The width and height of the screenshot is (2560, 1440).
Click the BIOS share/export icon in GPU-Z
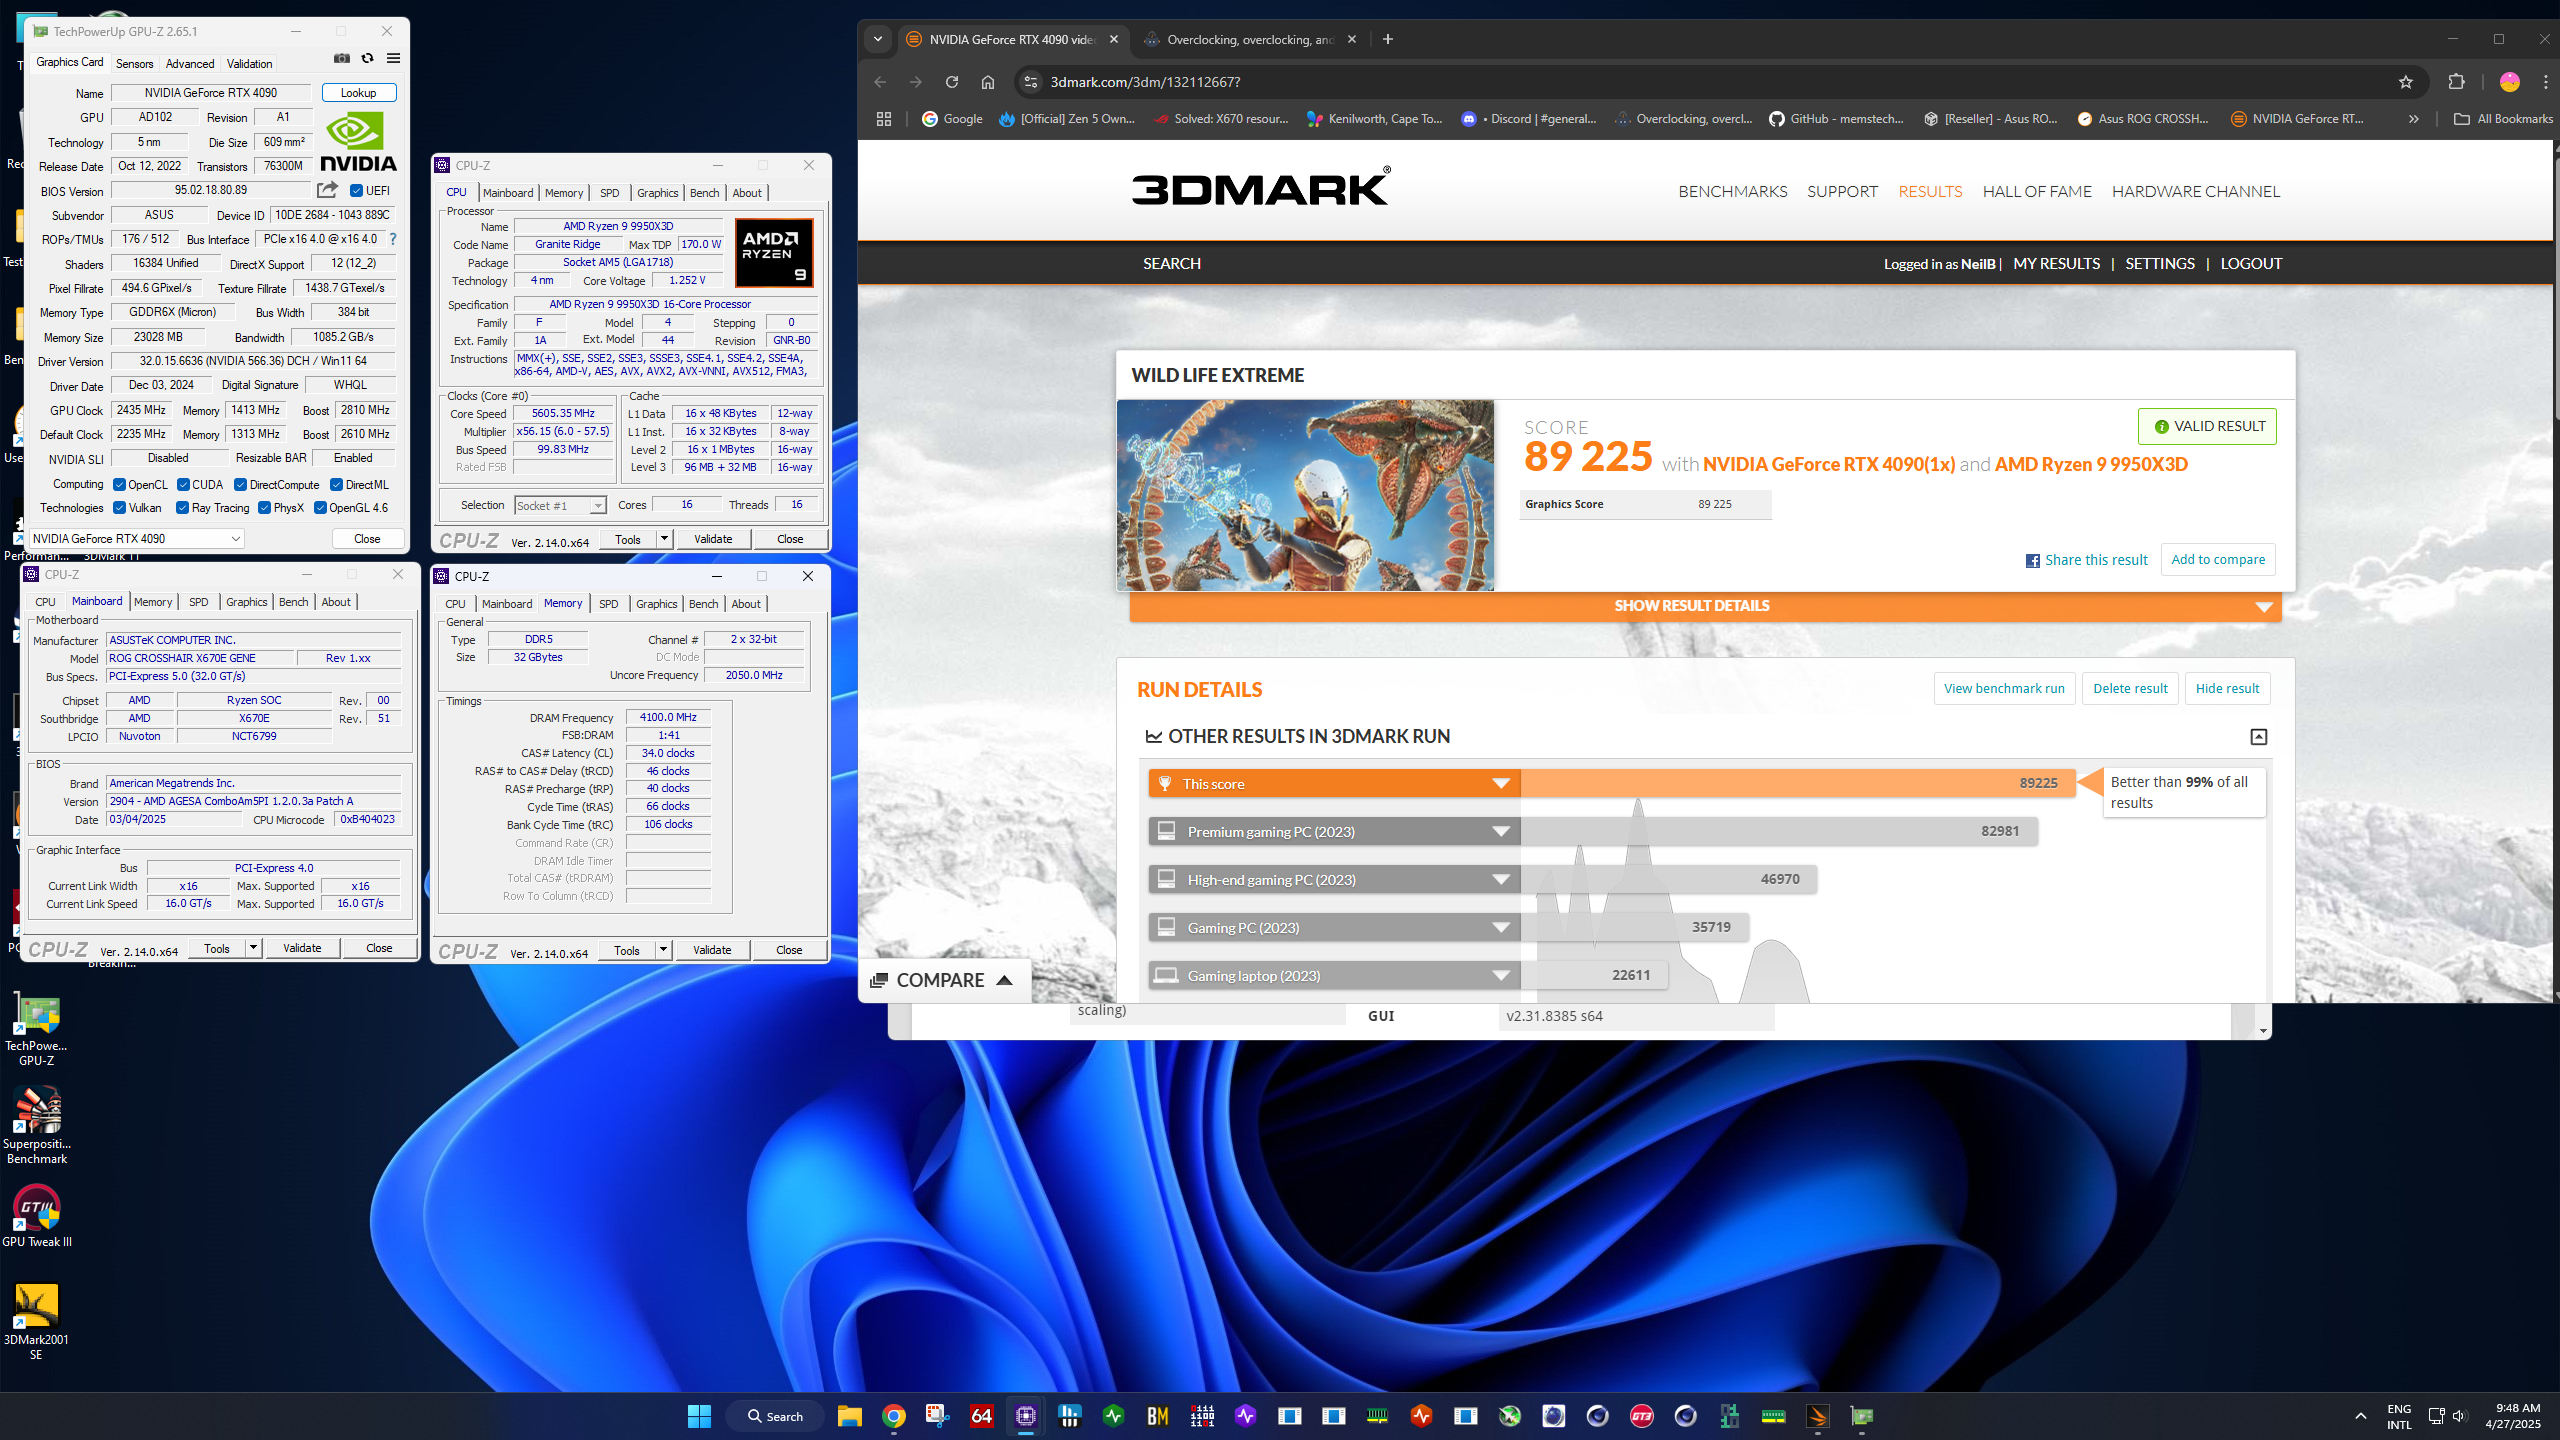(x=327, y=190)
